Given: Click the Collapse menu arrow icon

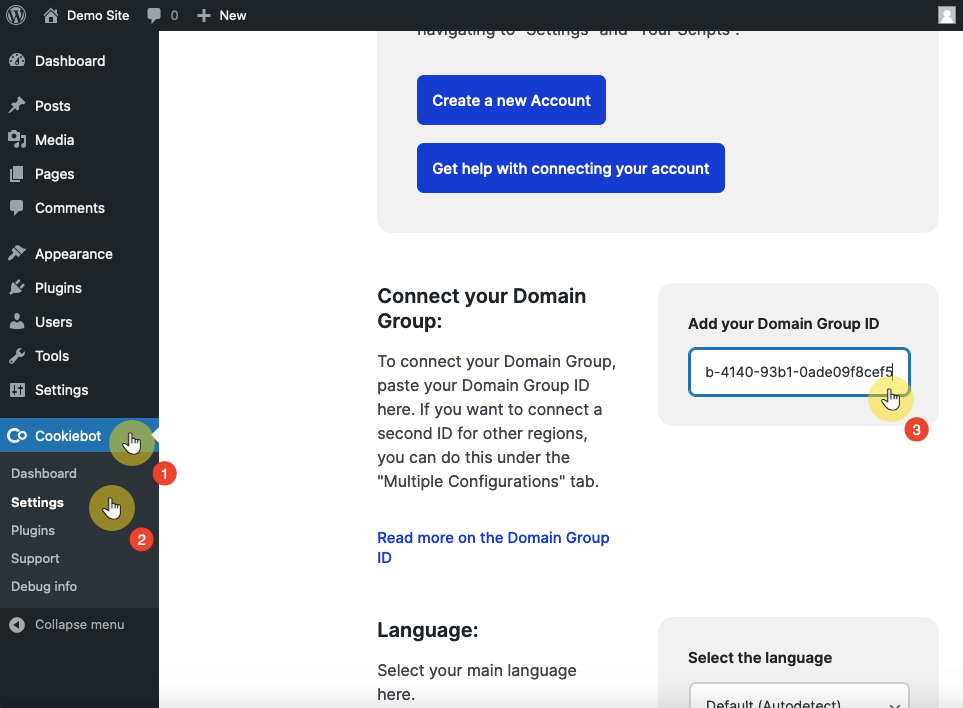Looking at the screenshot, I should coord(17,624).
